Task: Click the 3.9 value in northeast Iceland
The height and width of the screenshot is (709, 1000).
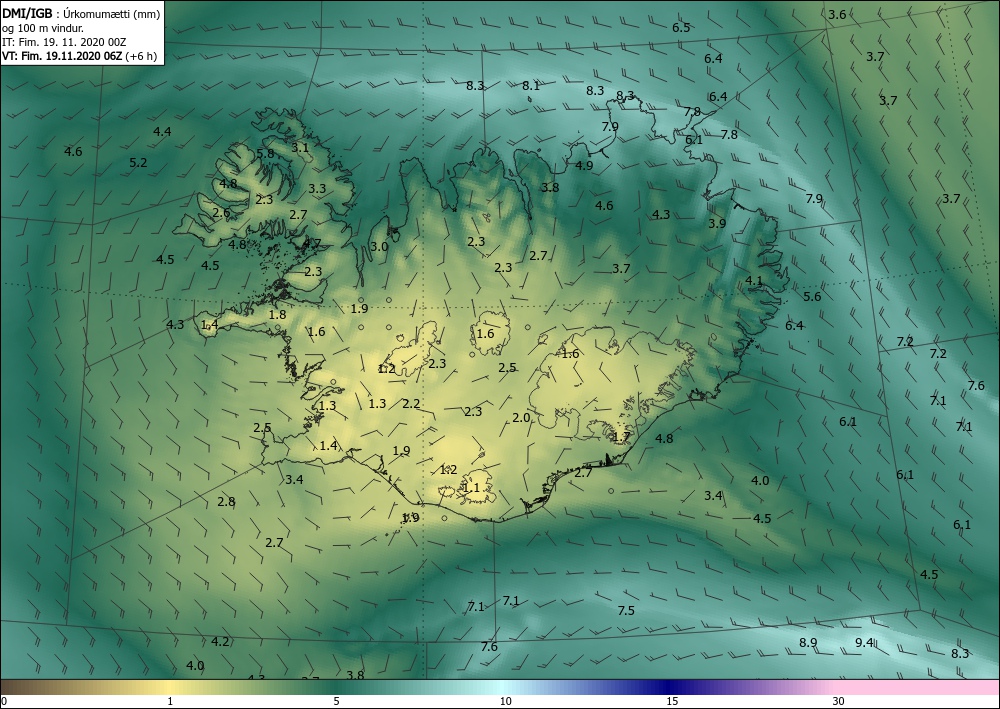Action: point(717,224)
